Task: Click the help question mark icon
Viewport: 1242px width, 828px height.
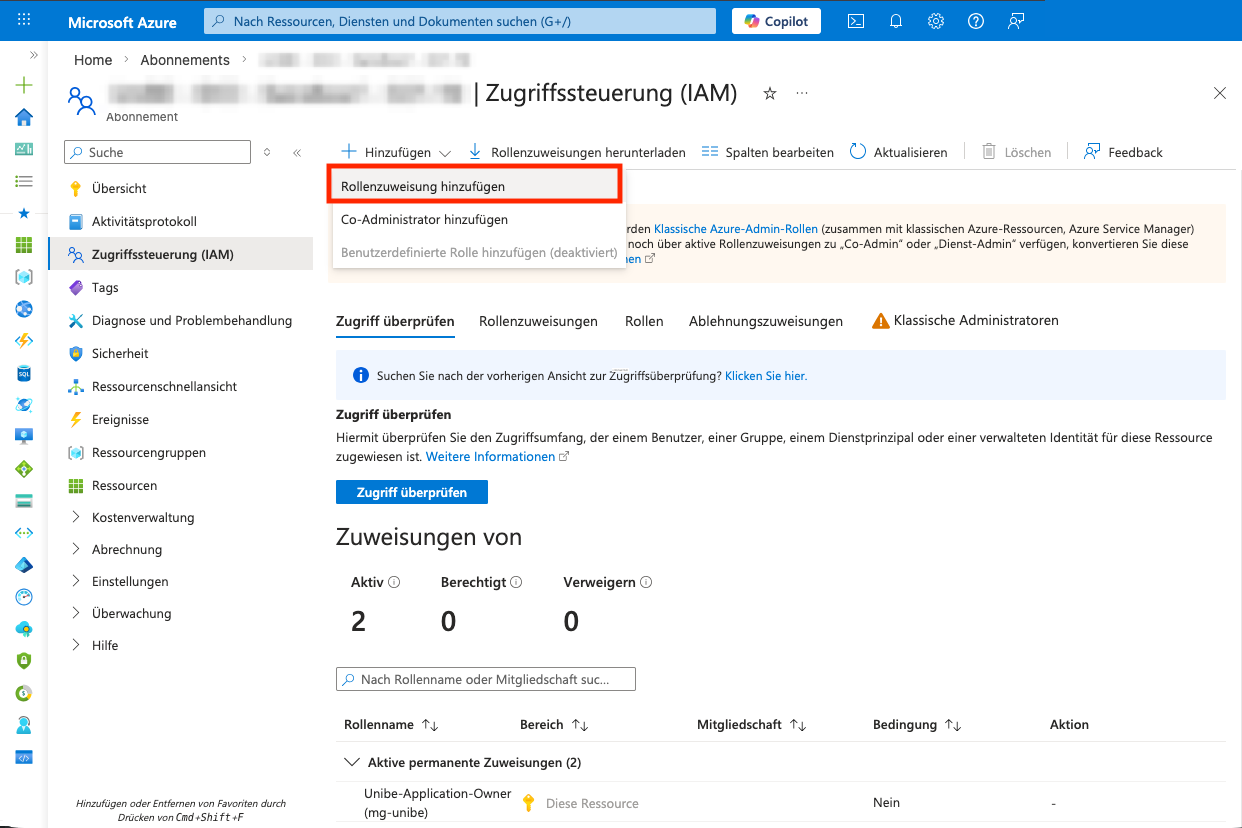Action: pos(976,21)
